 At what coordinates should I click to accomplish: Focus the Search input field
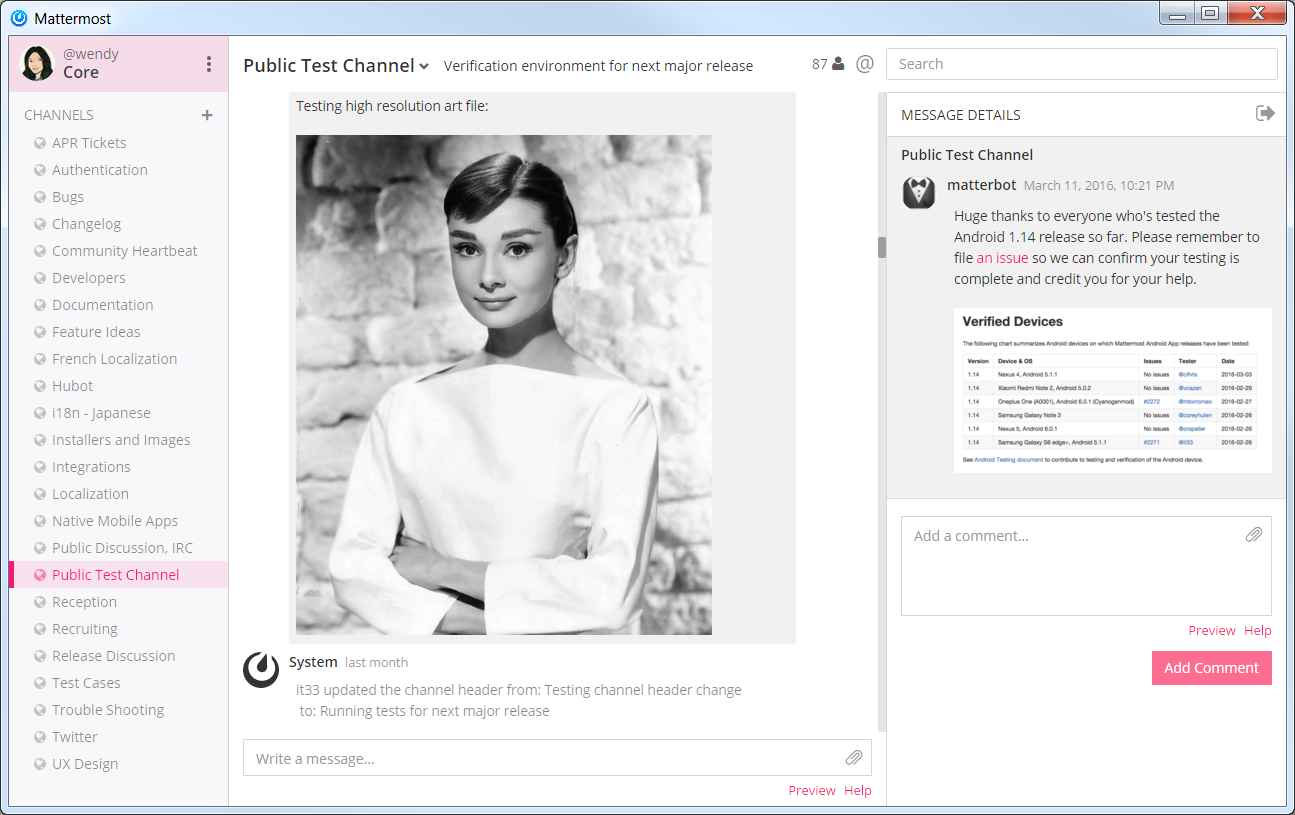[1081, 64]
